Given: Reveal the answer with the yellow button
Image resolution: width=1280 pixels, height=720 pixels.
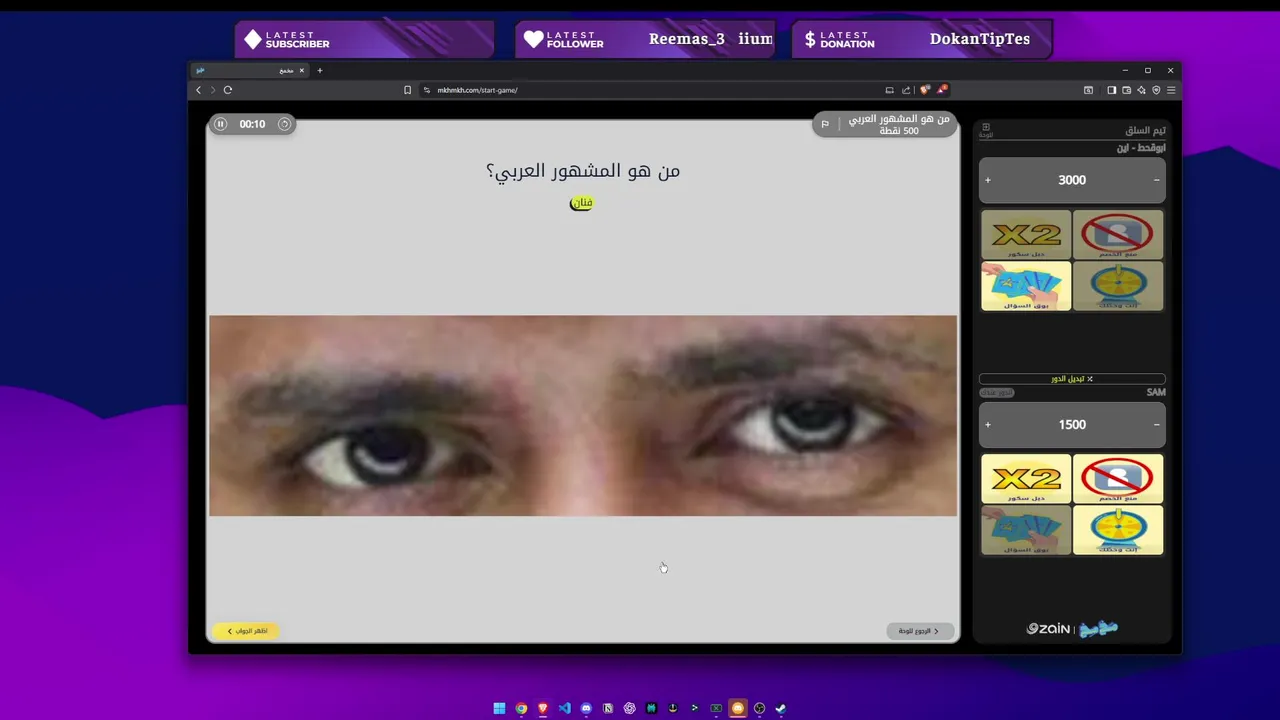Looking at the screenshot, I should (x=246, y=631).
